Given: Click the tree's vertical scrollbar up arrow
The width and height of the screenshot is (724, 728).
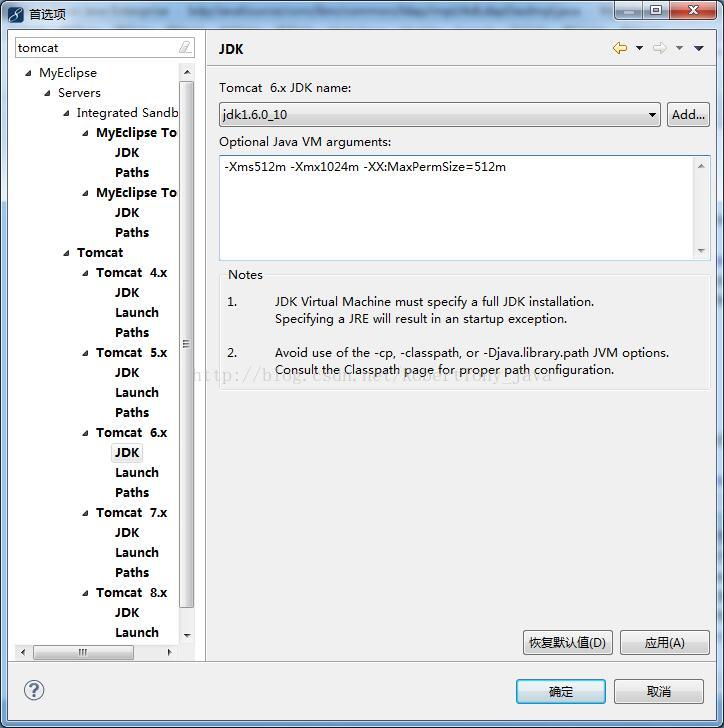Looking at the screenshot, I should [x=187, y=72].
